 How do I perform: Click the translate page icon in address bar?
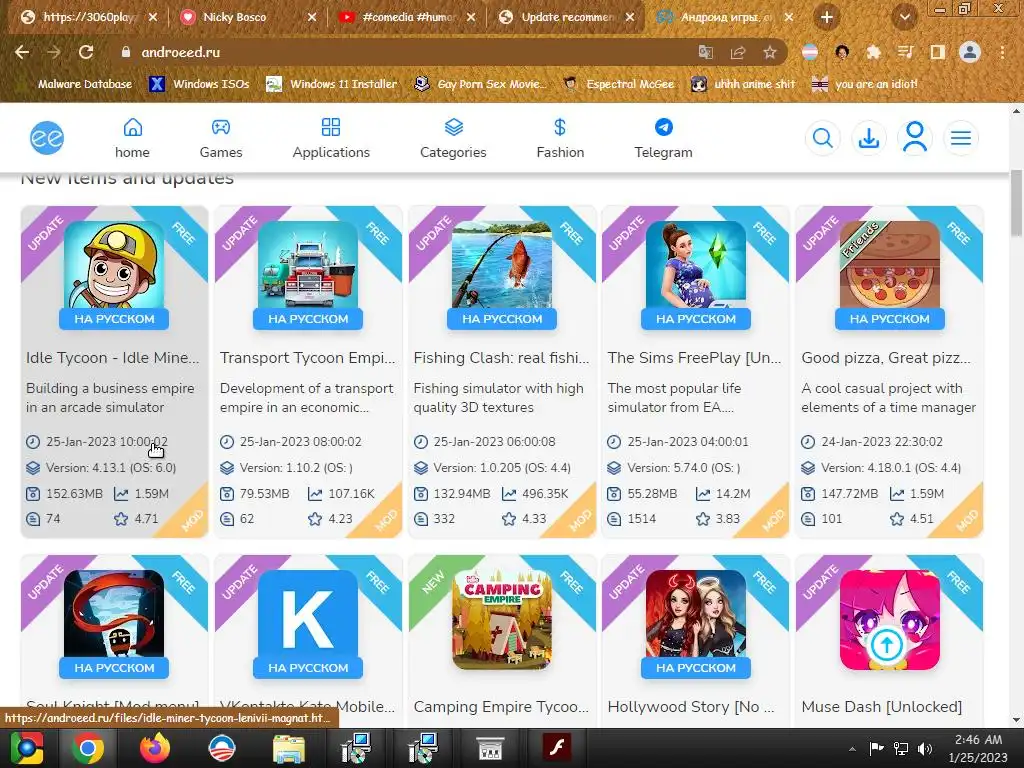click(706, 52)
